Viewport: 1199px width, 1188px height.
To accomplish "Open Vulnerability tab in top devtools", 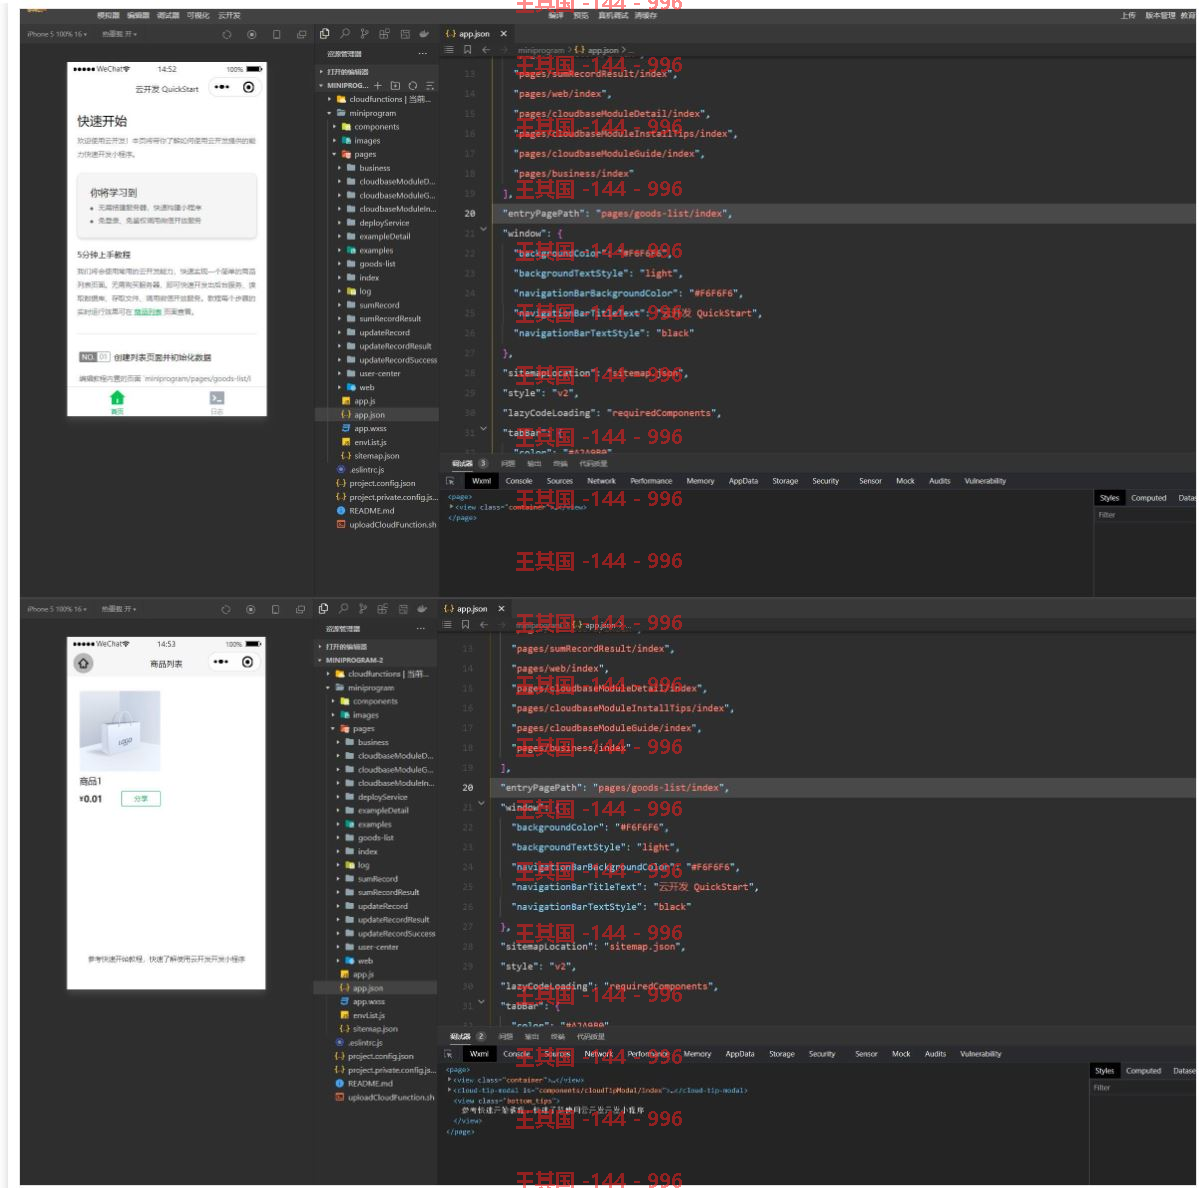I will [985, 481].
